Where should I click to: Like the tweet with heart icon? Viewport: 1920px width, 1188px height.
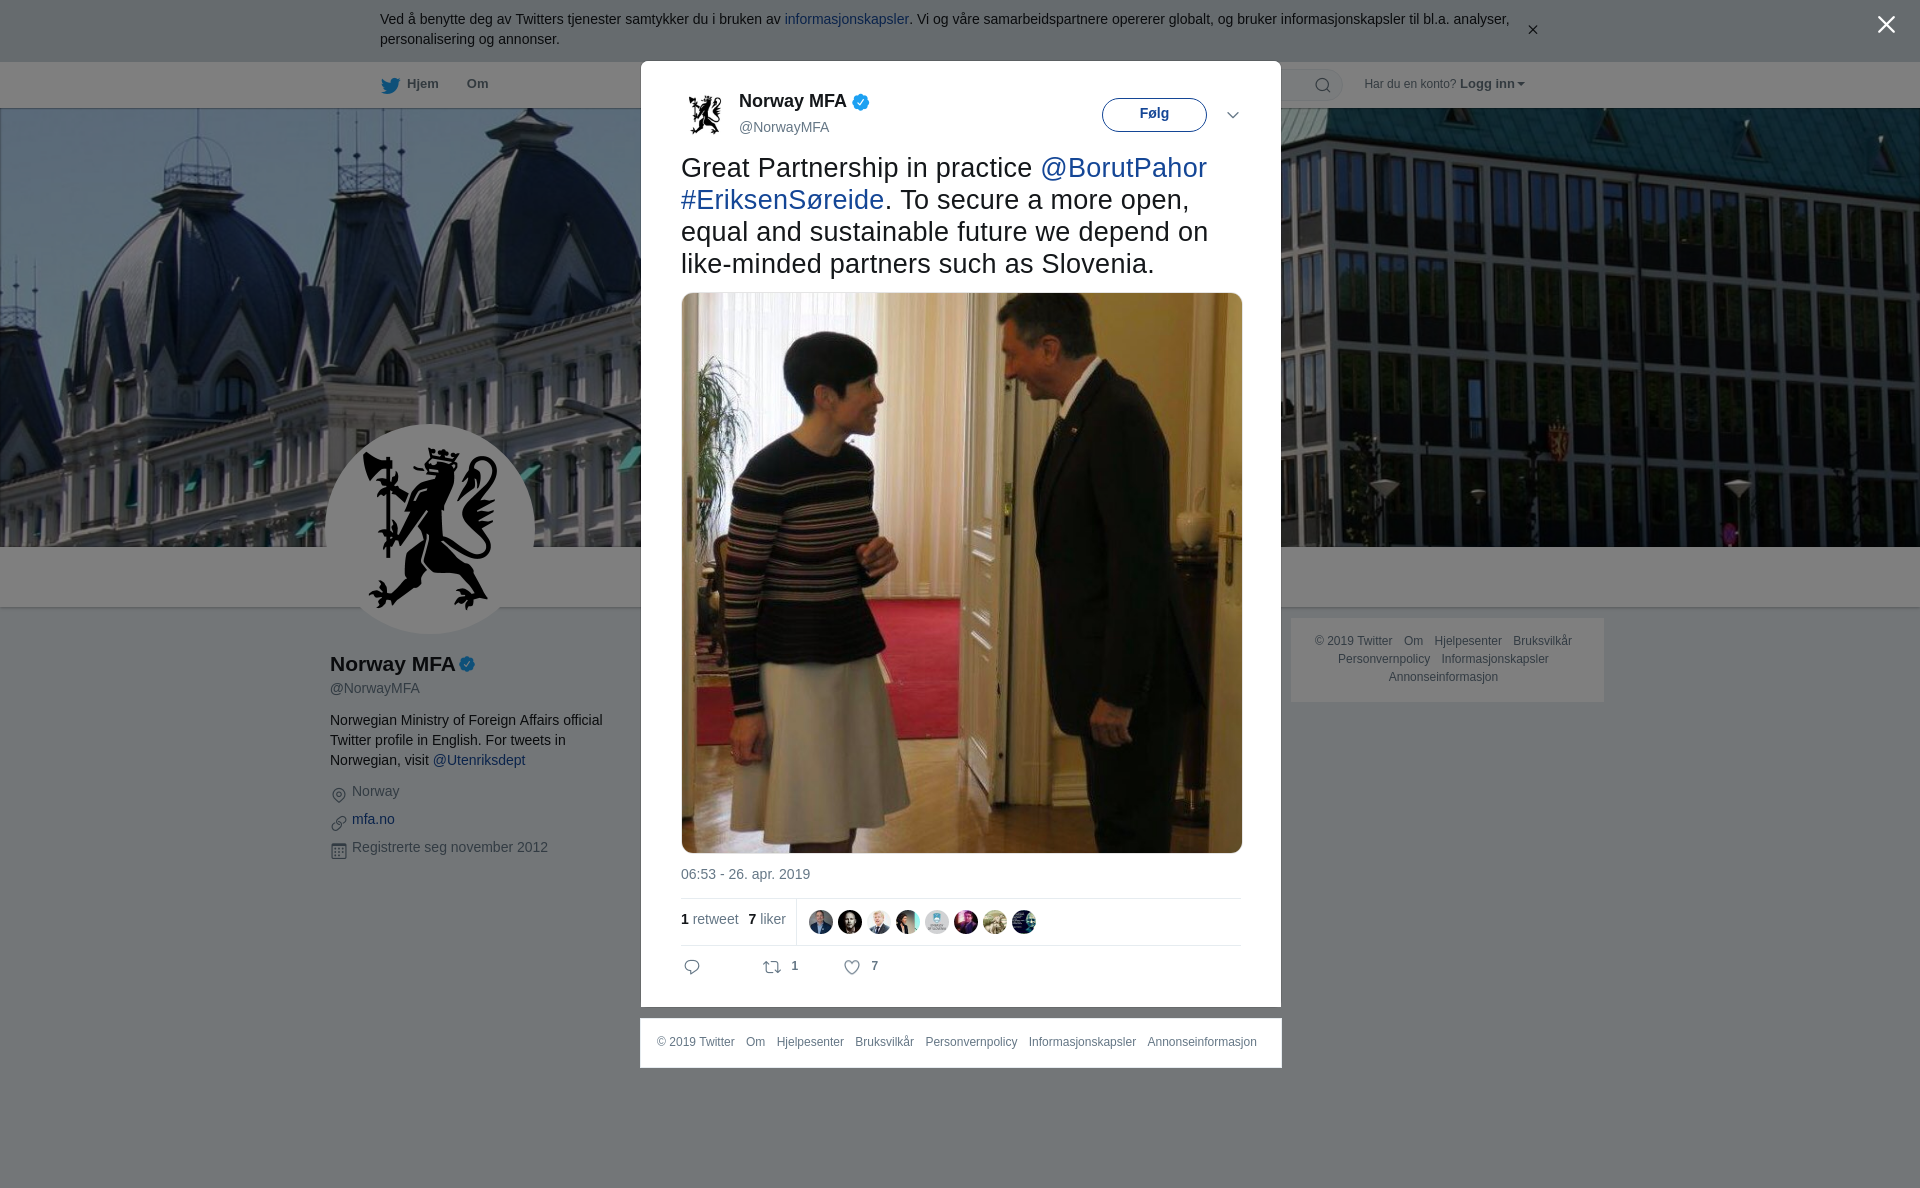click(852, 967)
